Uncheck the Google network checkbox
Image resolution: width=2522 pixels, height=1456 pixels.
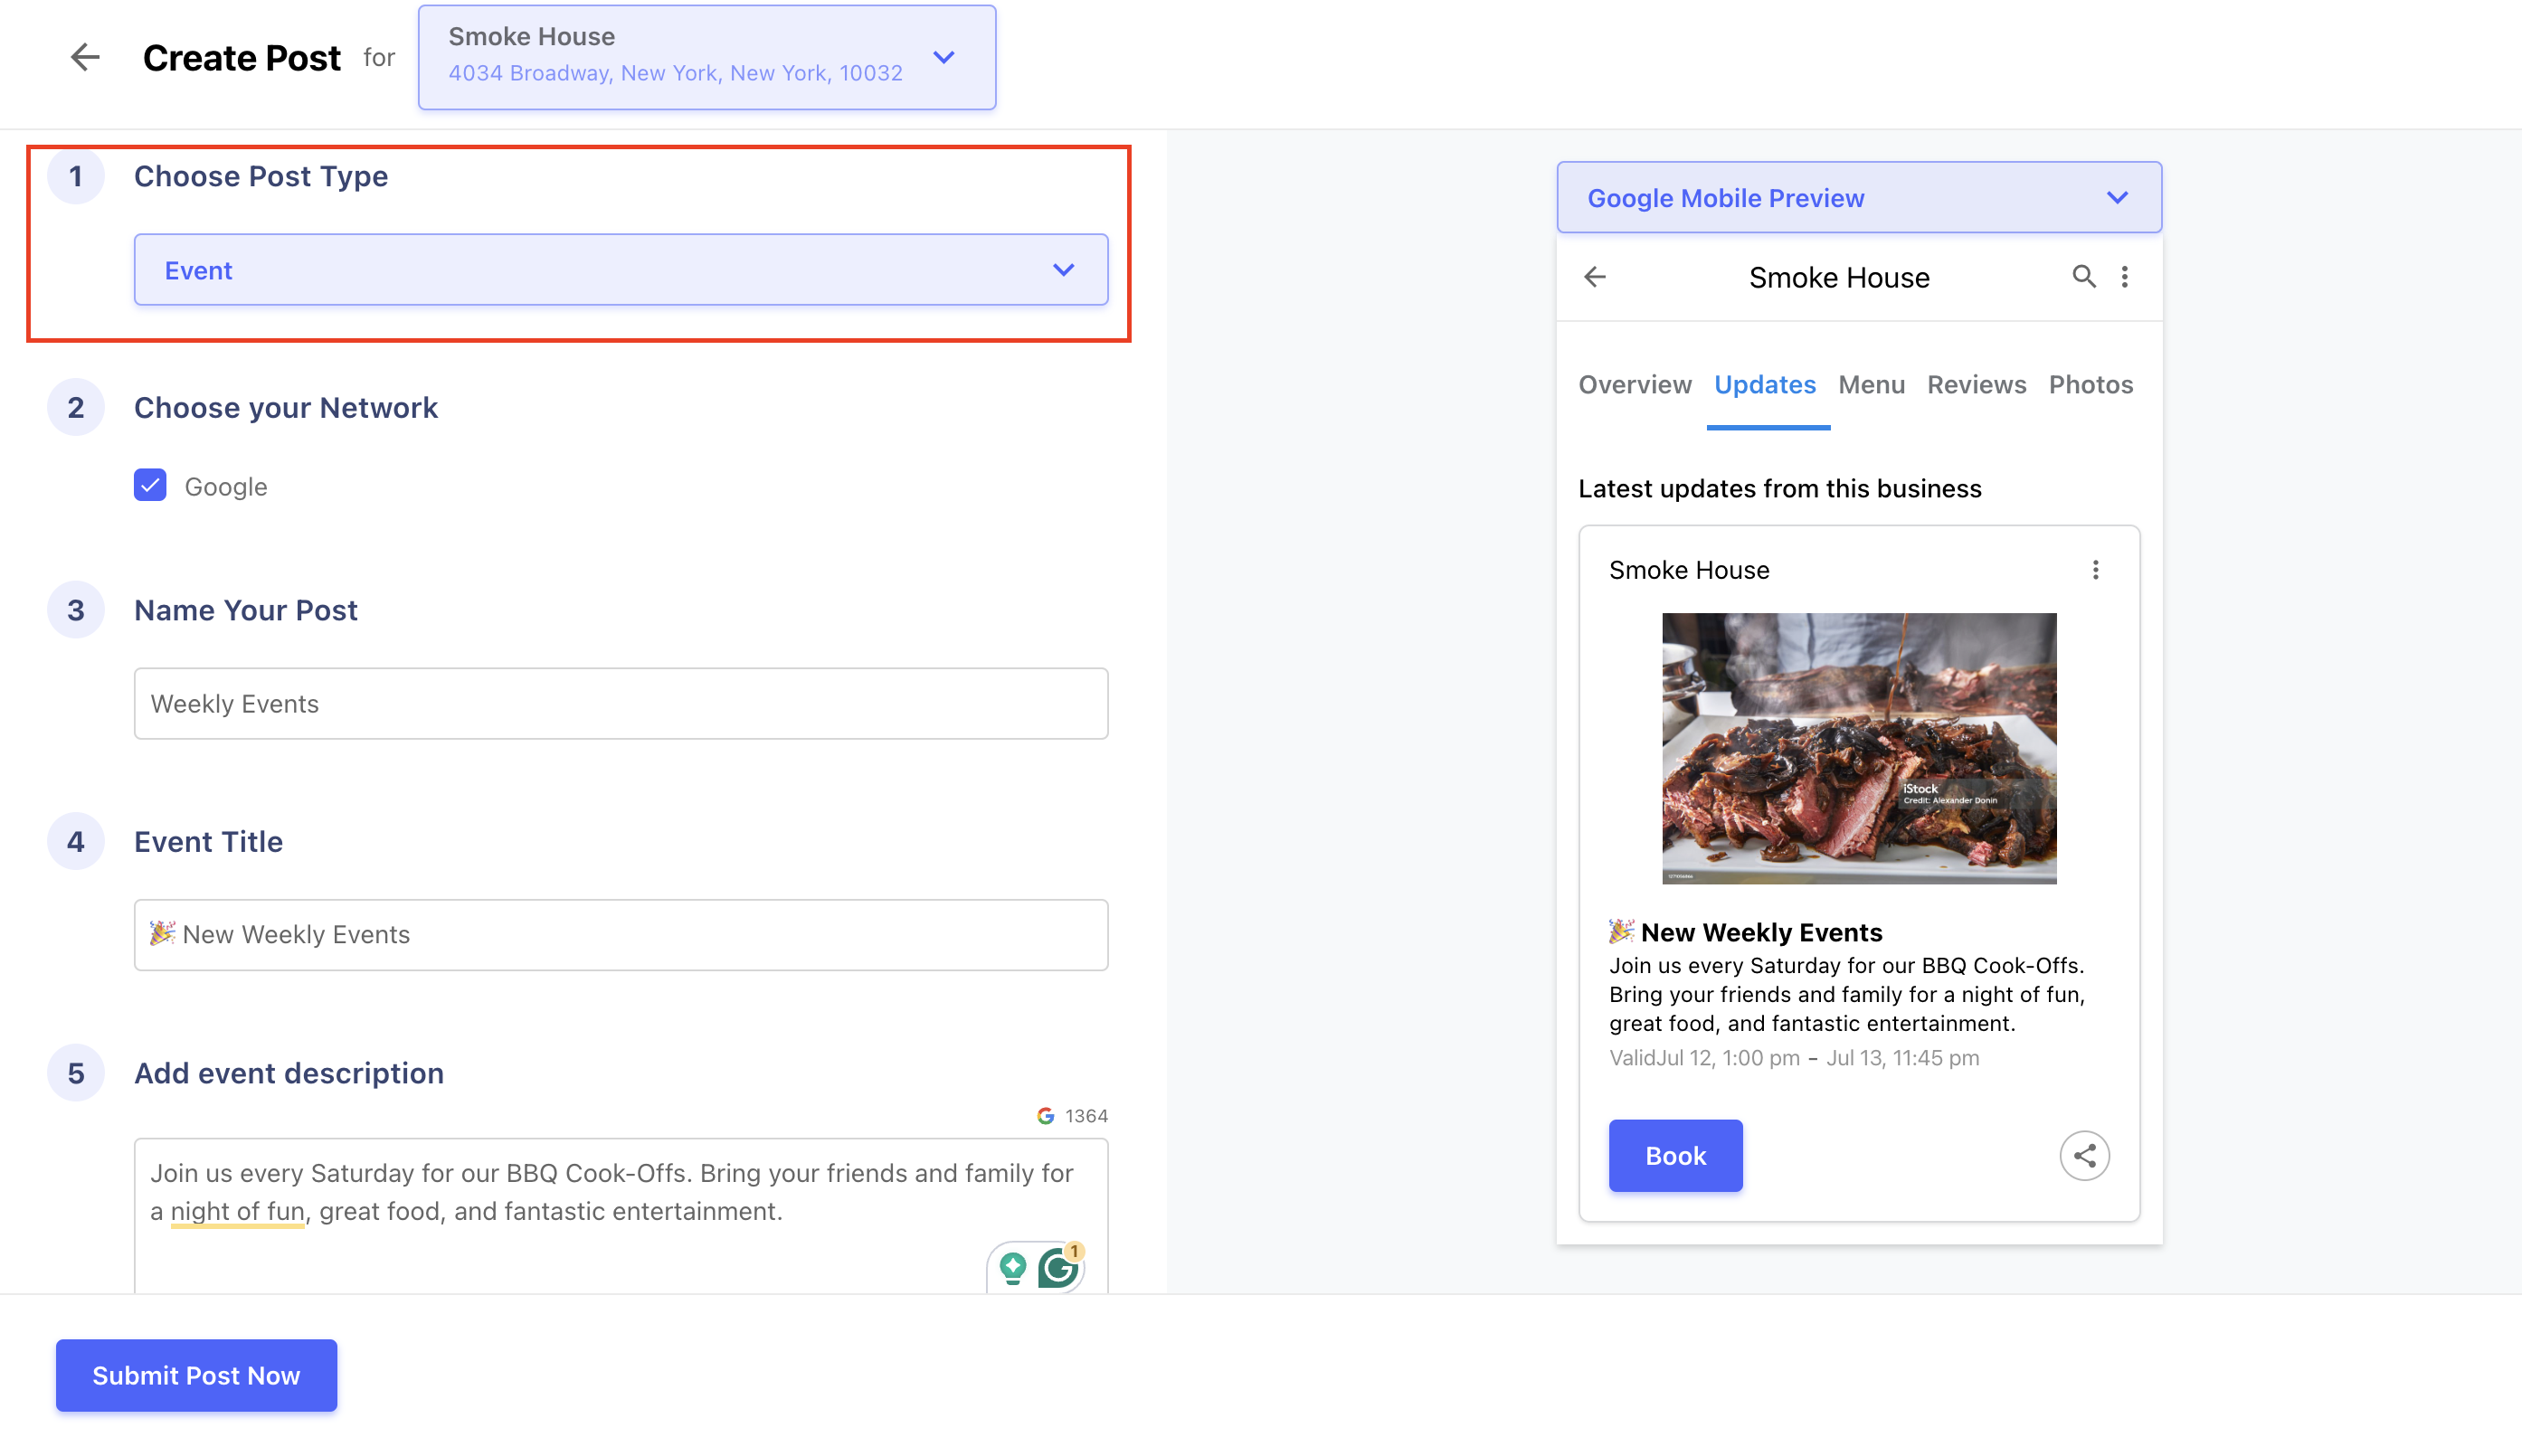click(x=150, y=485)
